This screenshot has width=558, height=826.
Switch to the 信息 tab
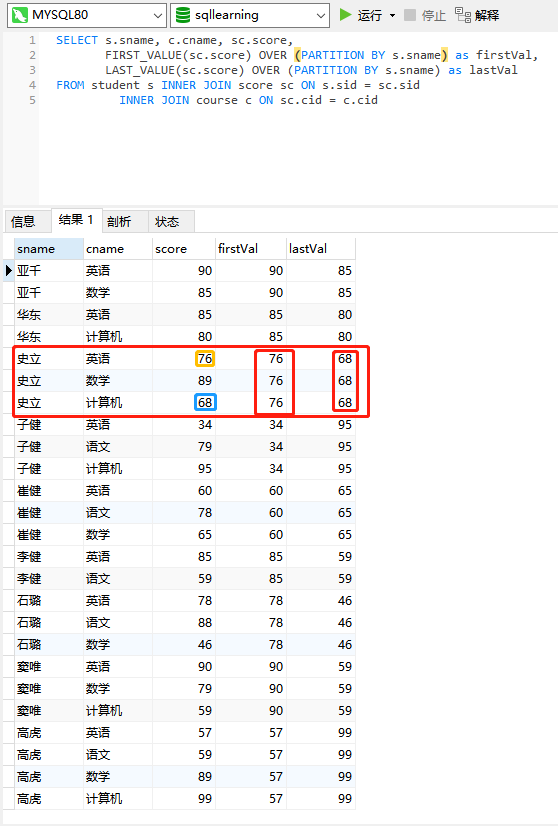(x=28, y=221)
